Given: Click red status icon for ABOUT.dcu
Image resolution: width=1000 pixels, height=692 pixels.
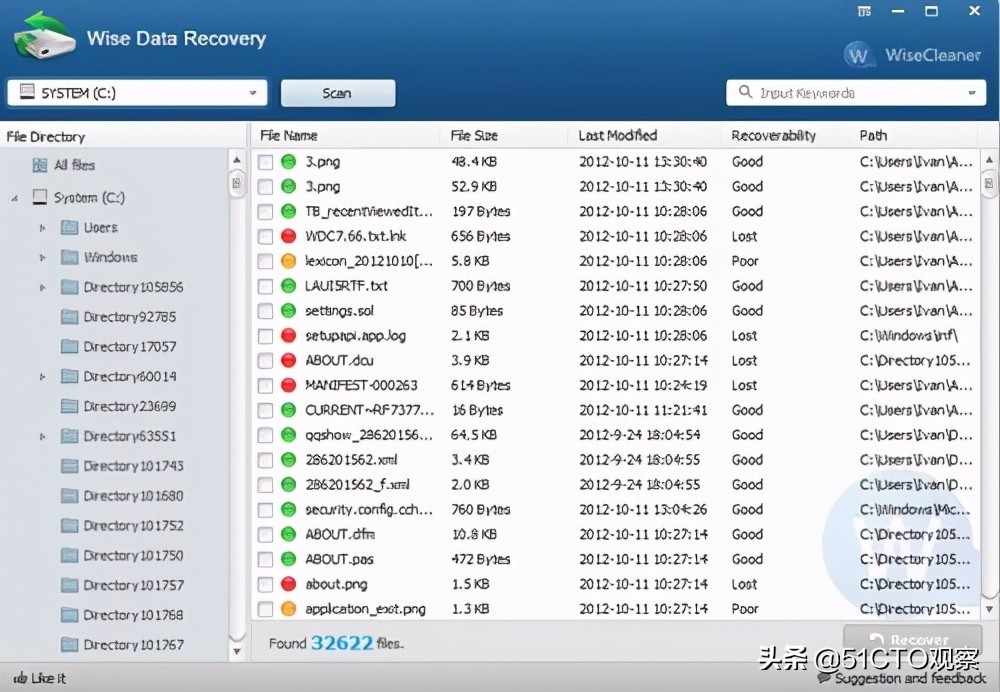Looking at the screenshot, I should click(x=289, y=360).
